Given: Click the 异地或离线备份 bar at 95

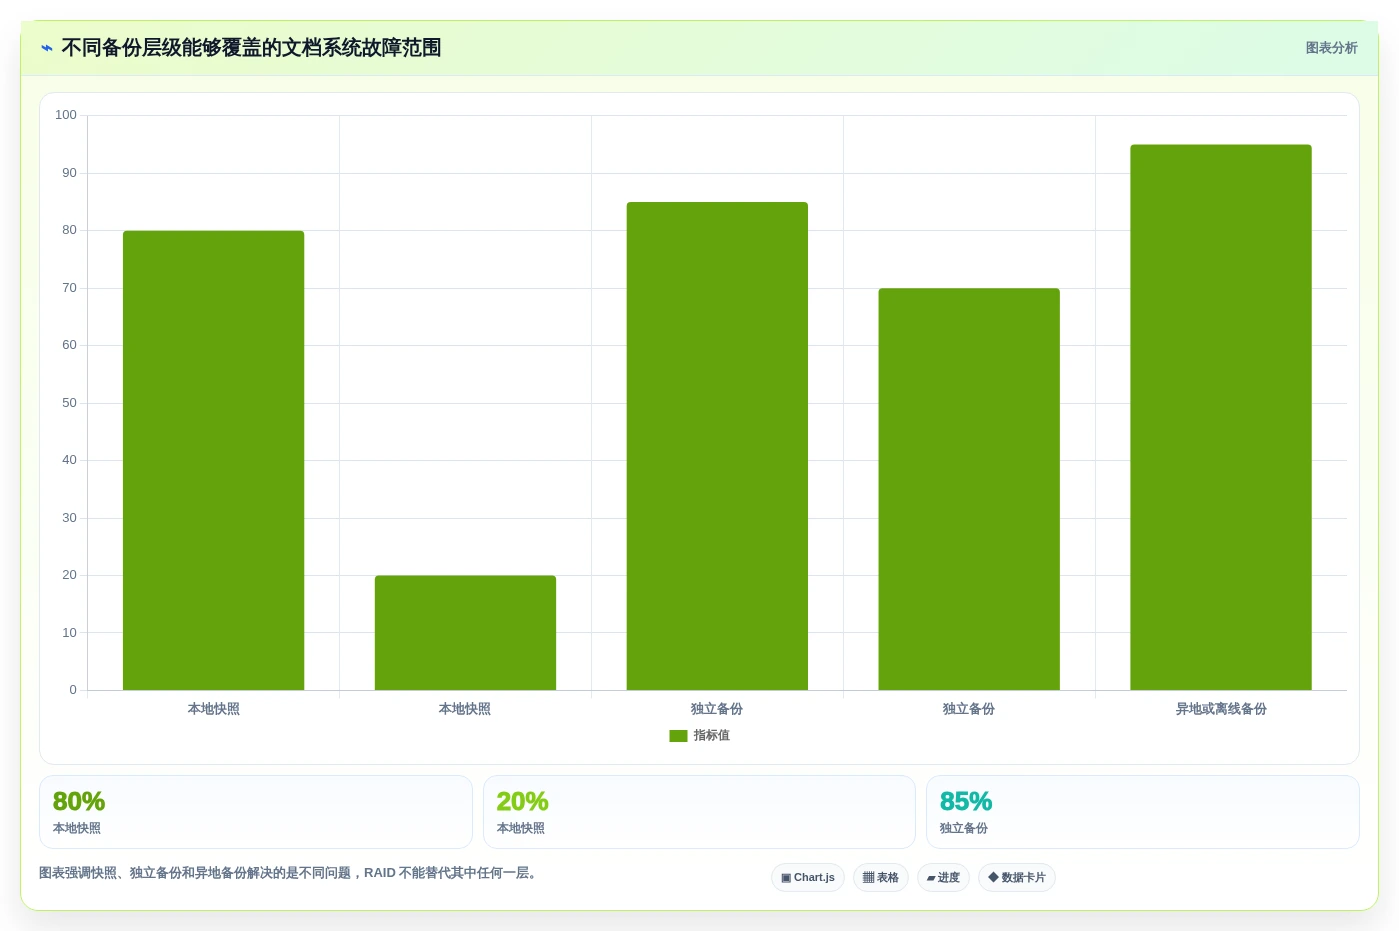Looking at the screenshot, I should pyautogui.click(x=1221, y=417).
